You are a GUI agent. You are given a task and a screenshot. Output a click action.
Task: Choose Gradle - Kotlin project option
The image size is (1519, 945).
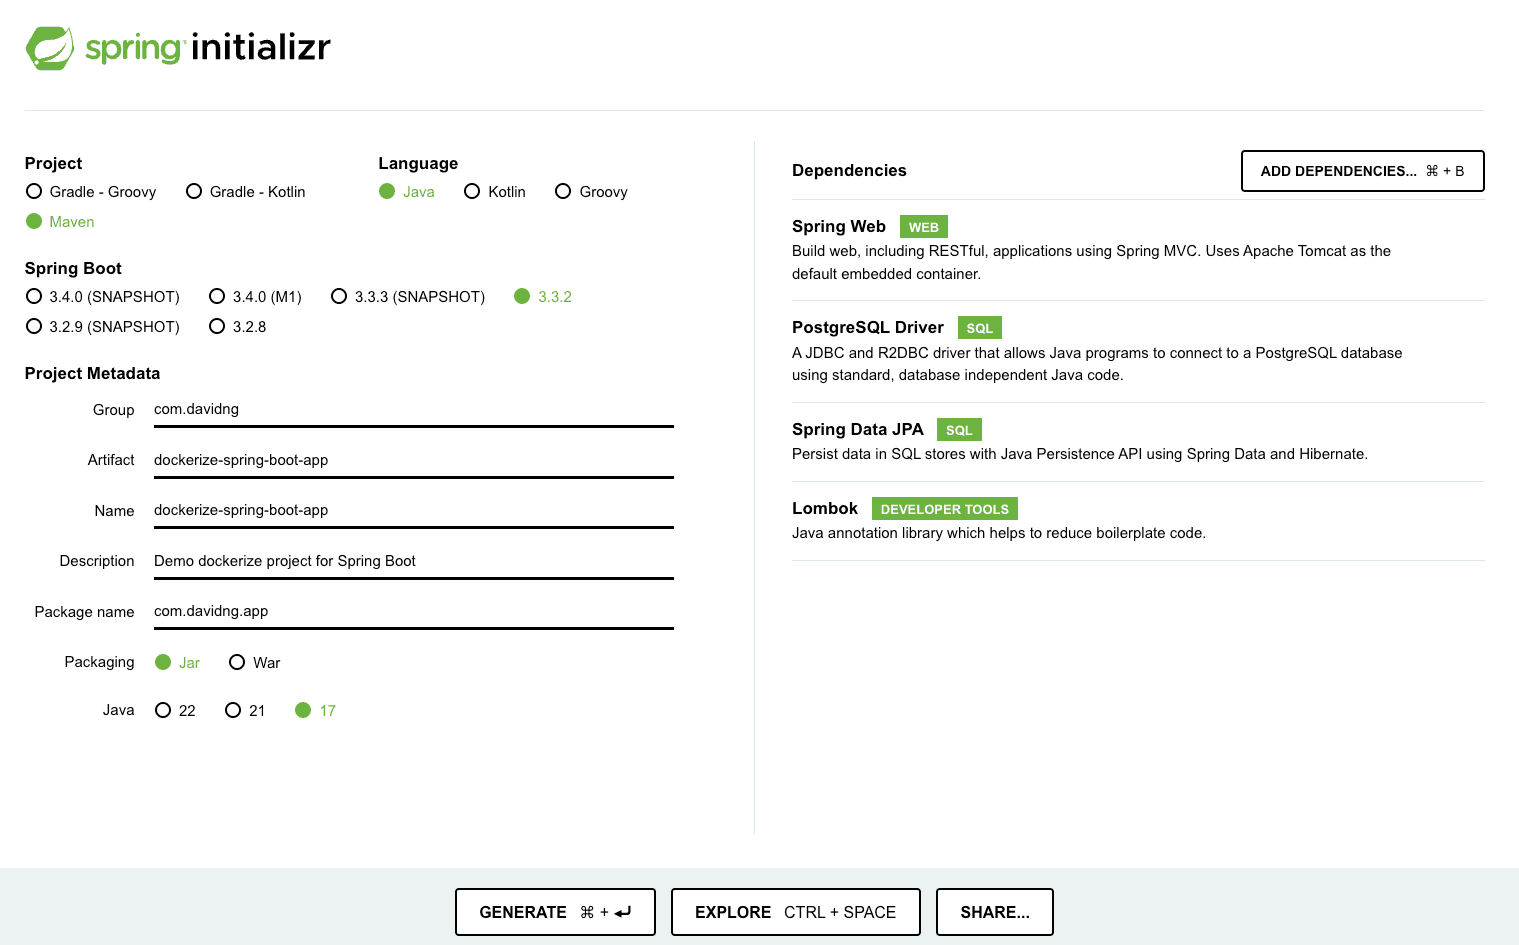(x=194, y=192)
